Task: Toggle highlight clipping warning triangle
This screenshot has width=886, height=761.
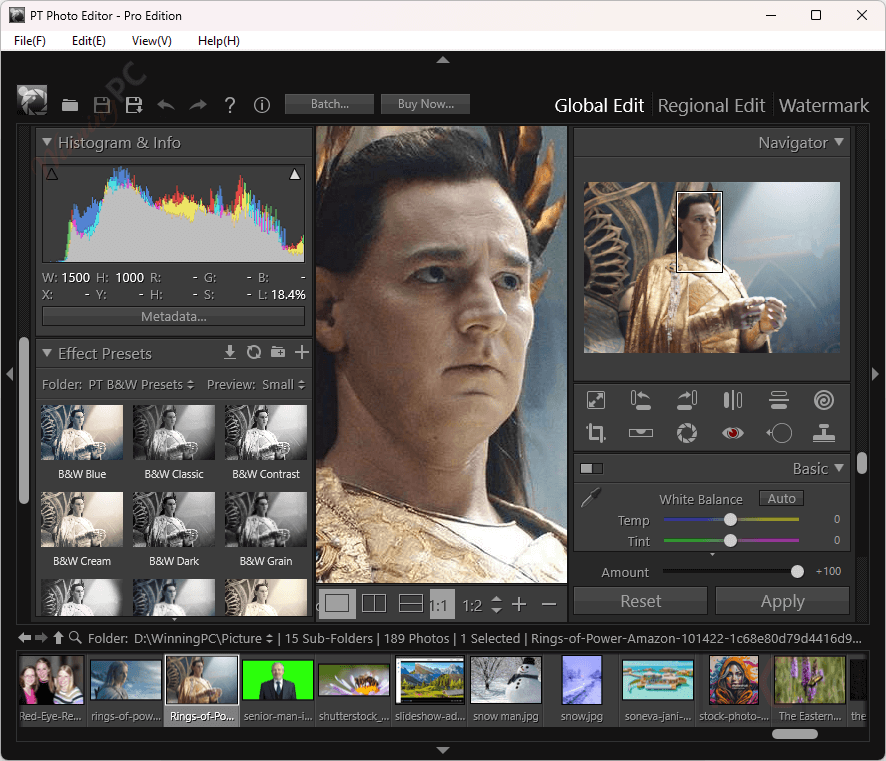Action: point(295,174)
